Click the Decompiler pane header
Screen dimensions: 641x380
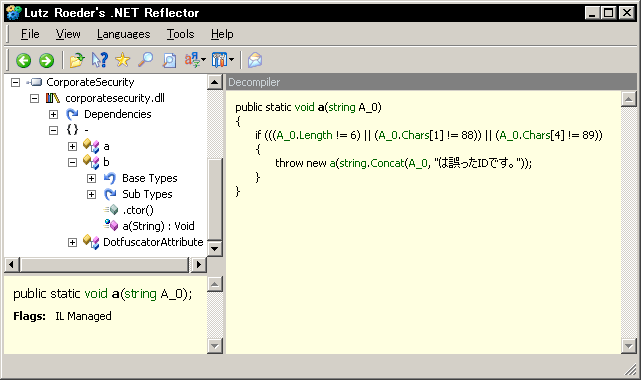431,82
